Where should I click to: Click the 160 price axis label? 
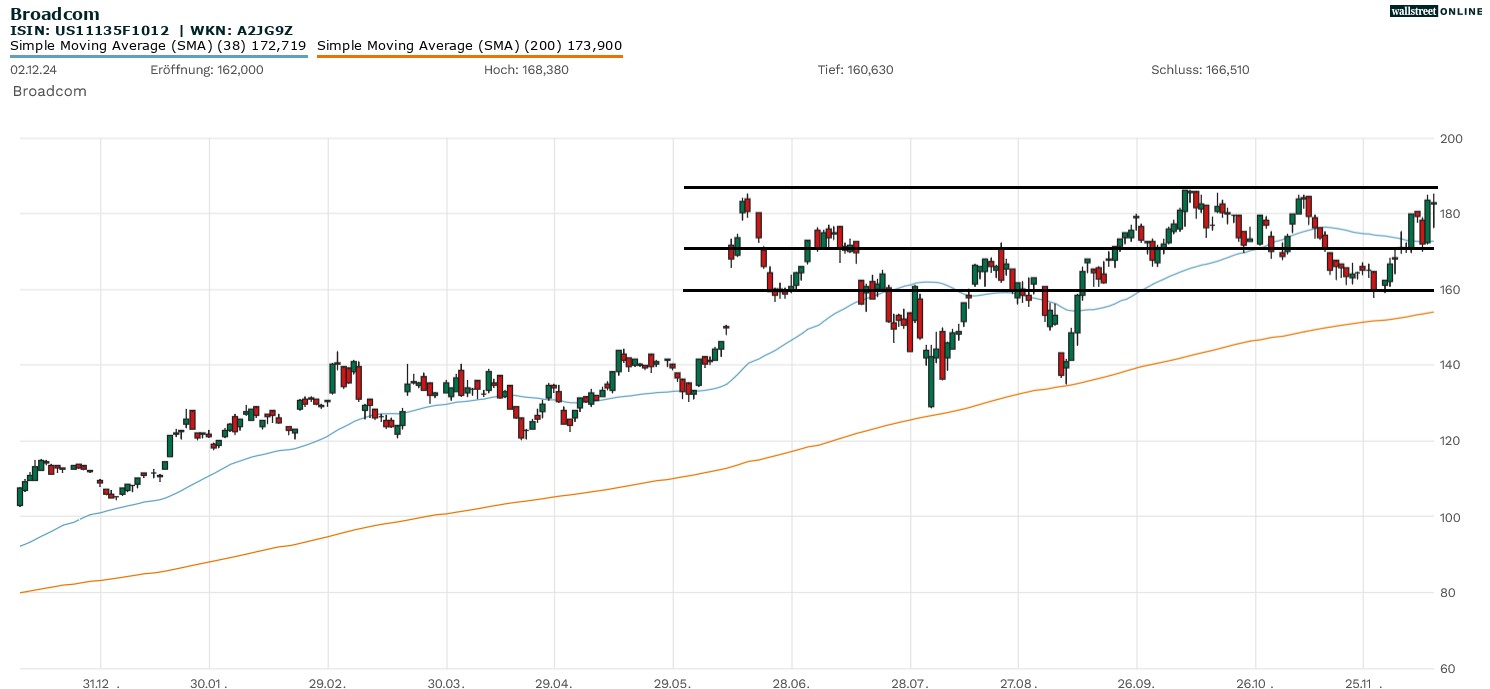click(1450, 290)
